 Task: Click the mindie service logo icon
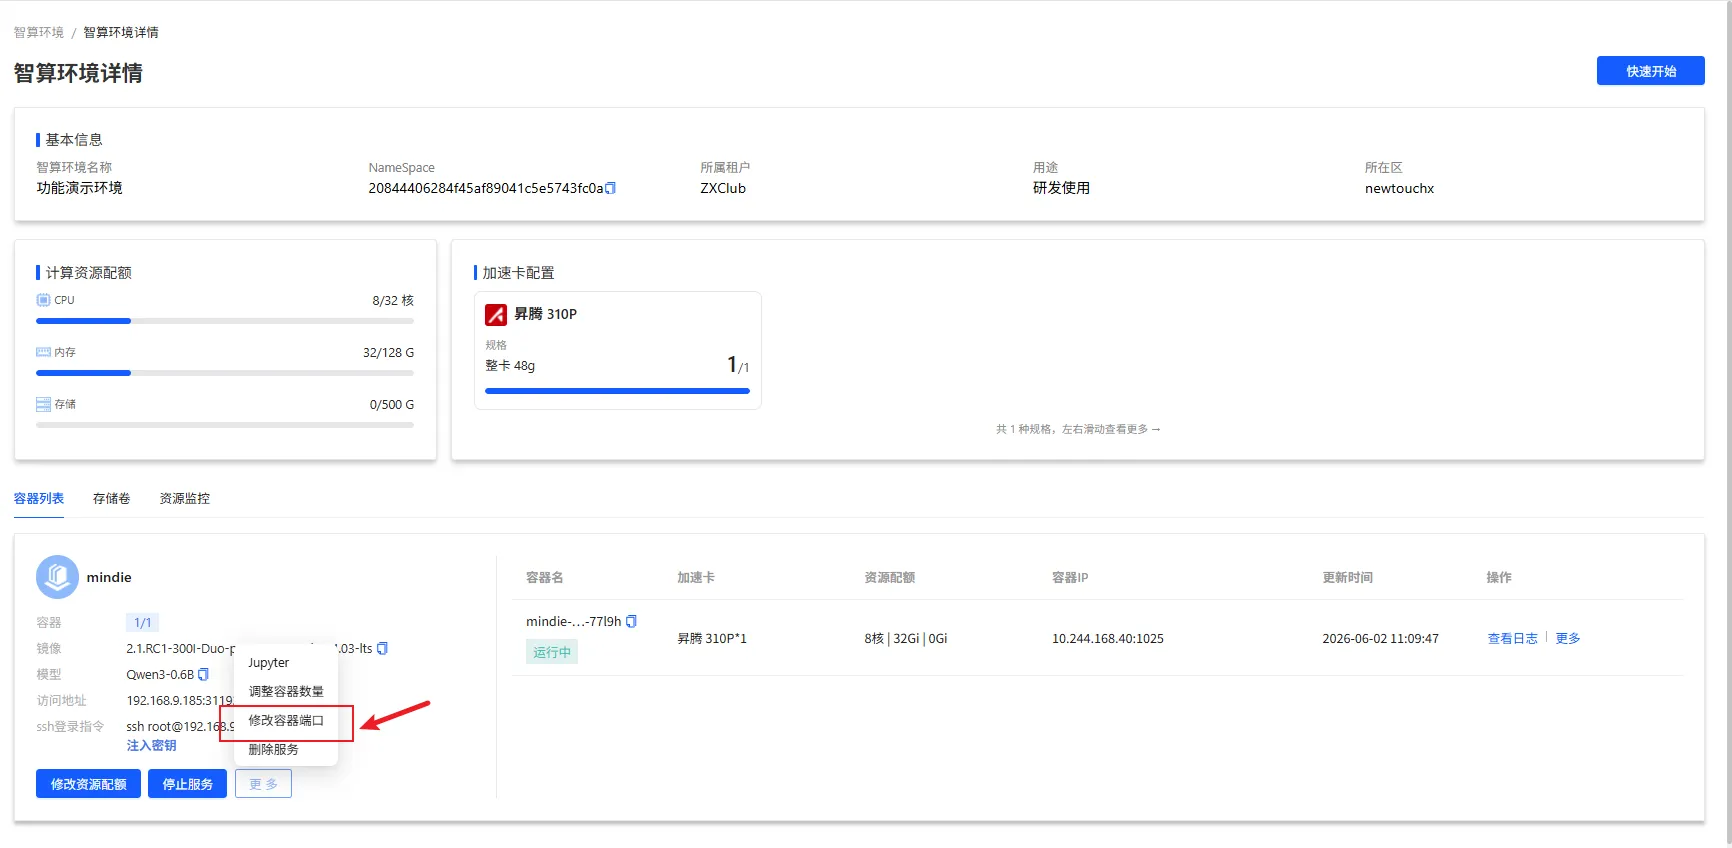point(57,577)
